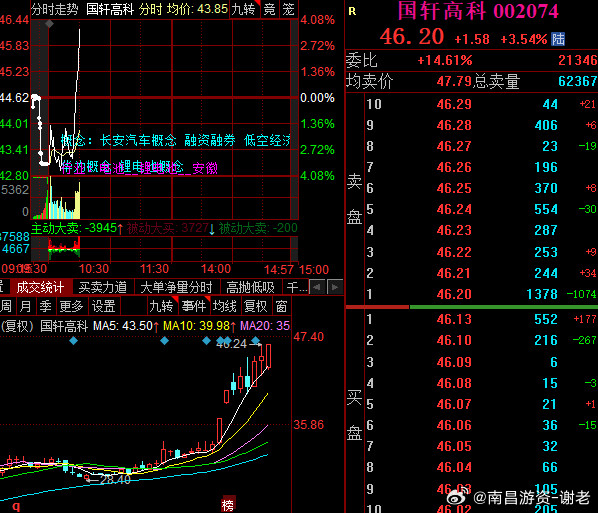Click the 榜 ranking marker below K-line chart

(x=228, y=505)
